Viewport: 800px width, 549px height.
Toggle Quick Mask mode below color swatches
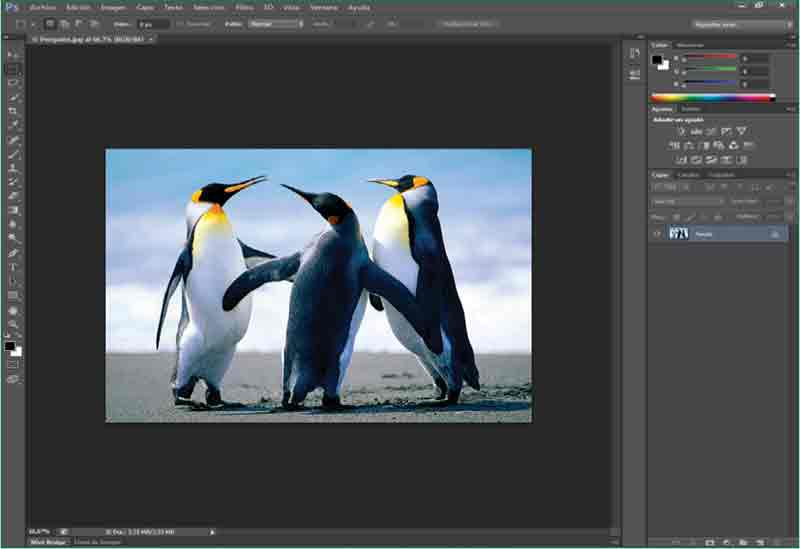pyautogui.click(x=13, y=364)
